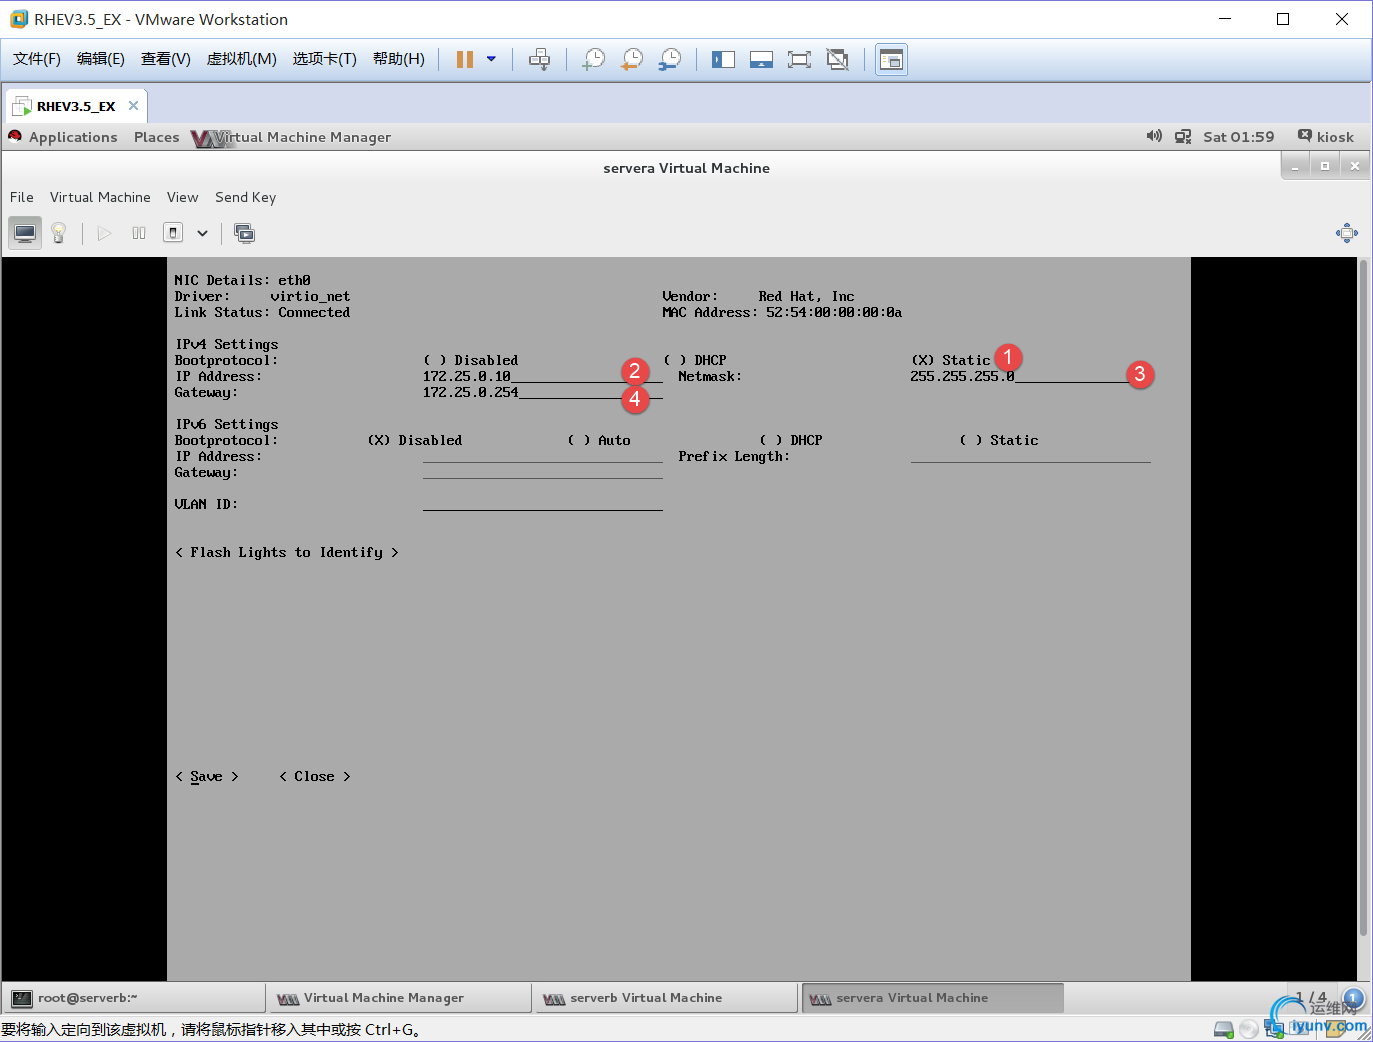Switch to servera Virtual Machine taskbar item
This screenshot has width=1373, height=1042.
pyautogui.click(x=933, y=998)
